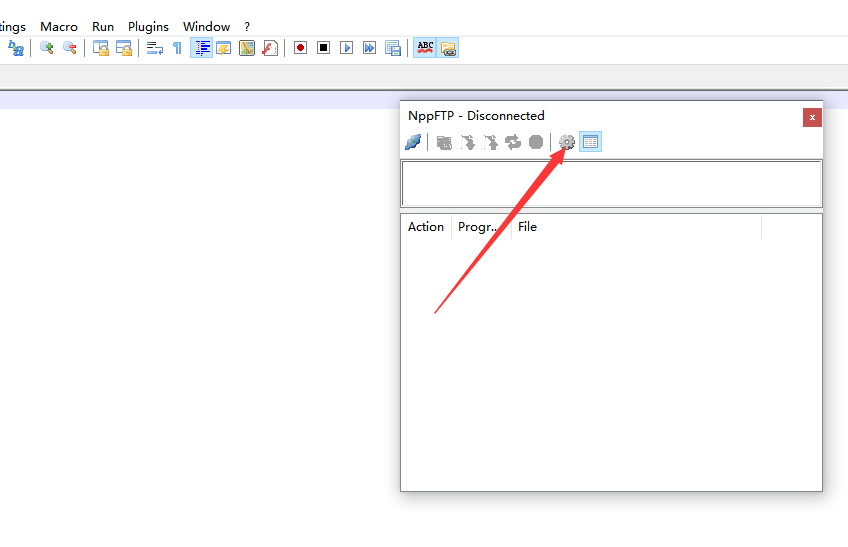
Task: Open the Function List icon
Action: click(x=270, y=48)
